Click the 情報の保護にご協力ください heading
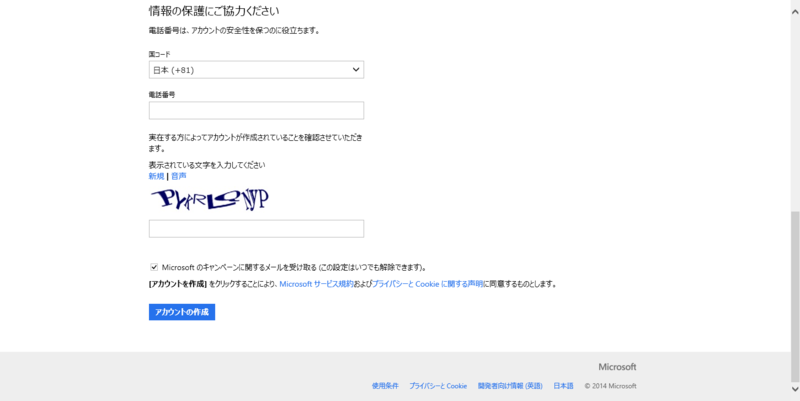The height and width of the screenshot is (401, 800). pyautogui.click(x=214, y=11)
